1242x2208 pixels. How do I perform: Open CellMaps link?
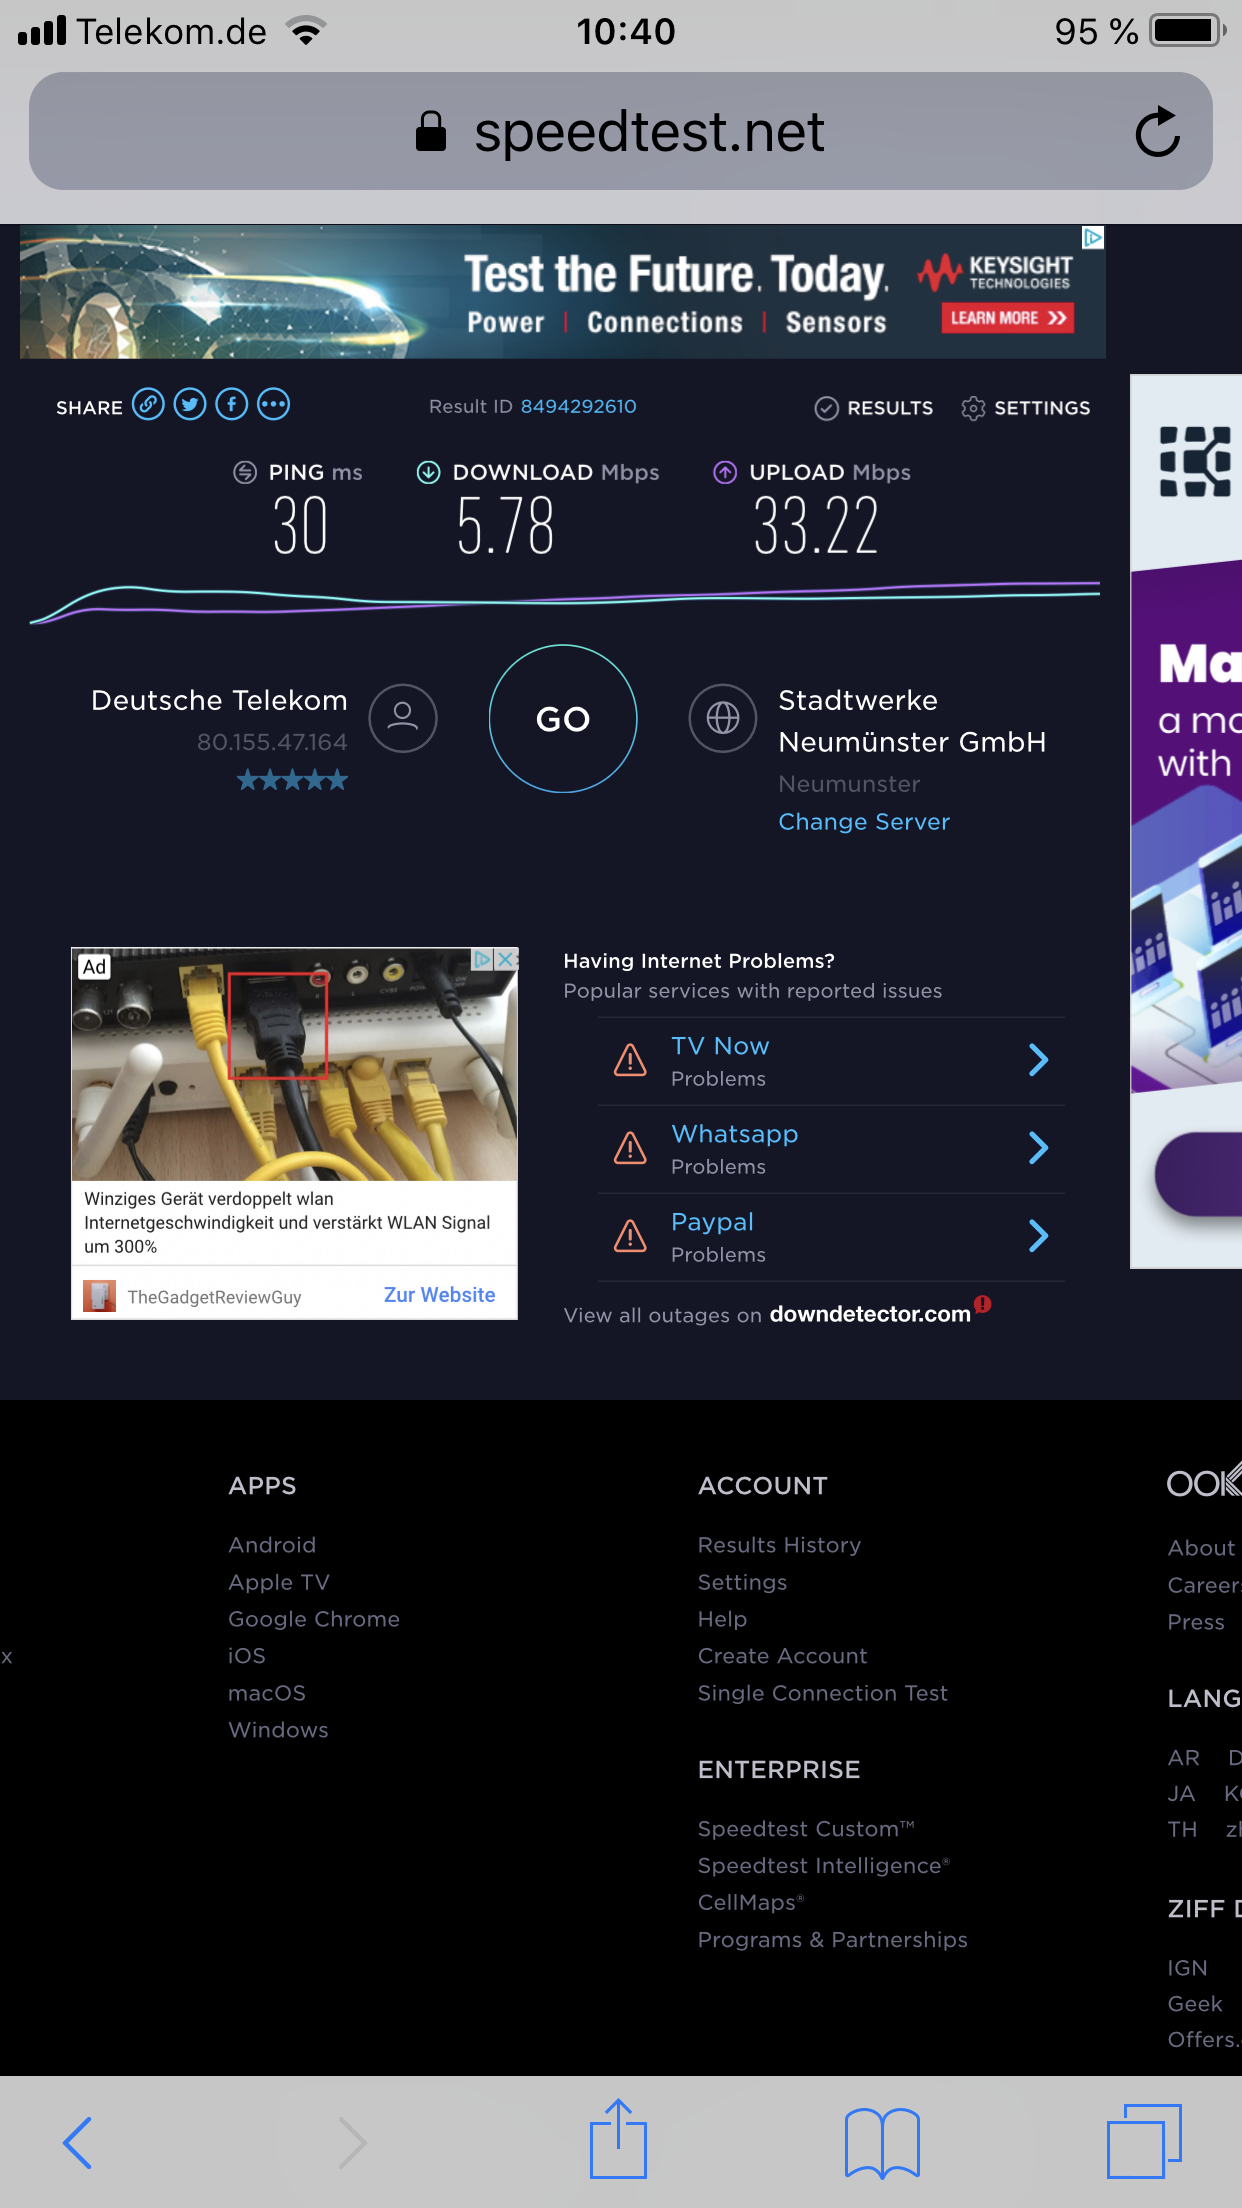750,1903
